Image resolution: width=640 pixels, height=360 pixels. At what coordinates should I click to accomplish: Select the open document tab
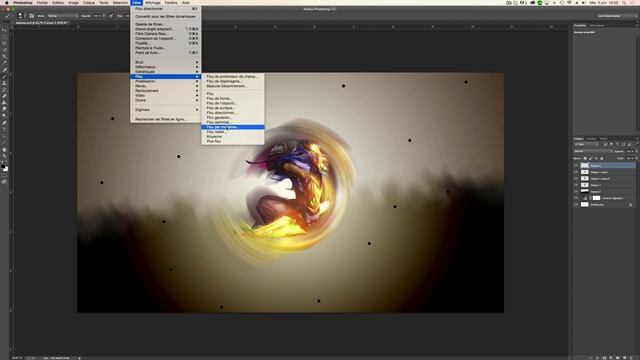[41, 23]
